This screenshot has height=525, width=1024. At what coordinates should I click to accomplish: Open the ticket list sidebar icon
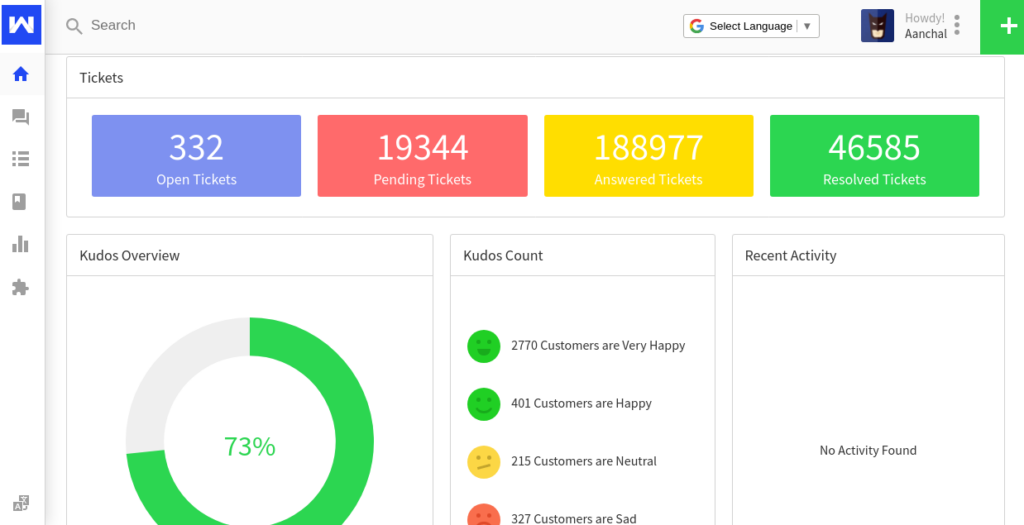[21, 159]
